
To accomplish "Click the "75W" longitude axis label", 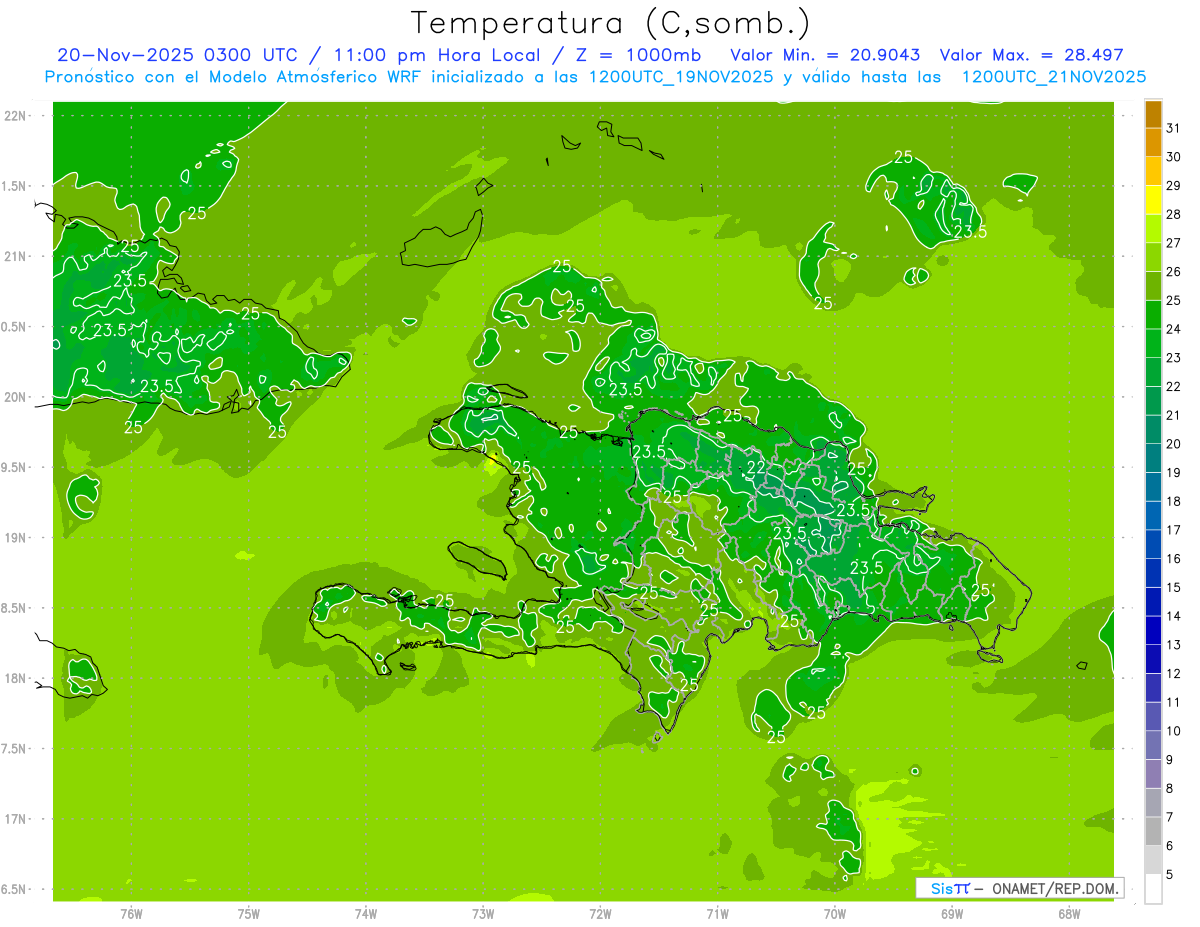I will point(249,914).
